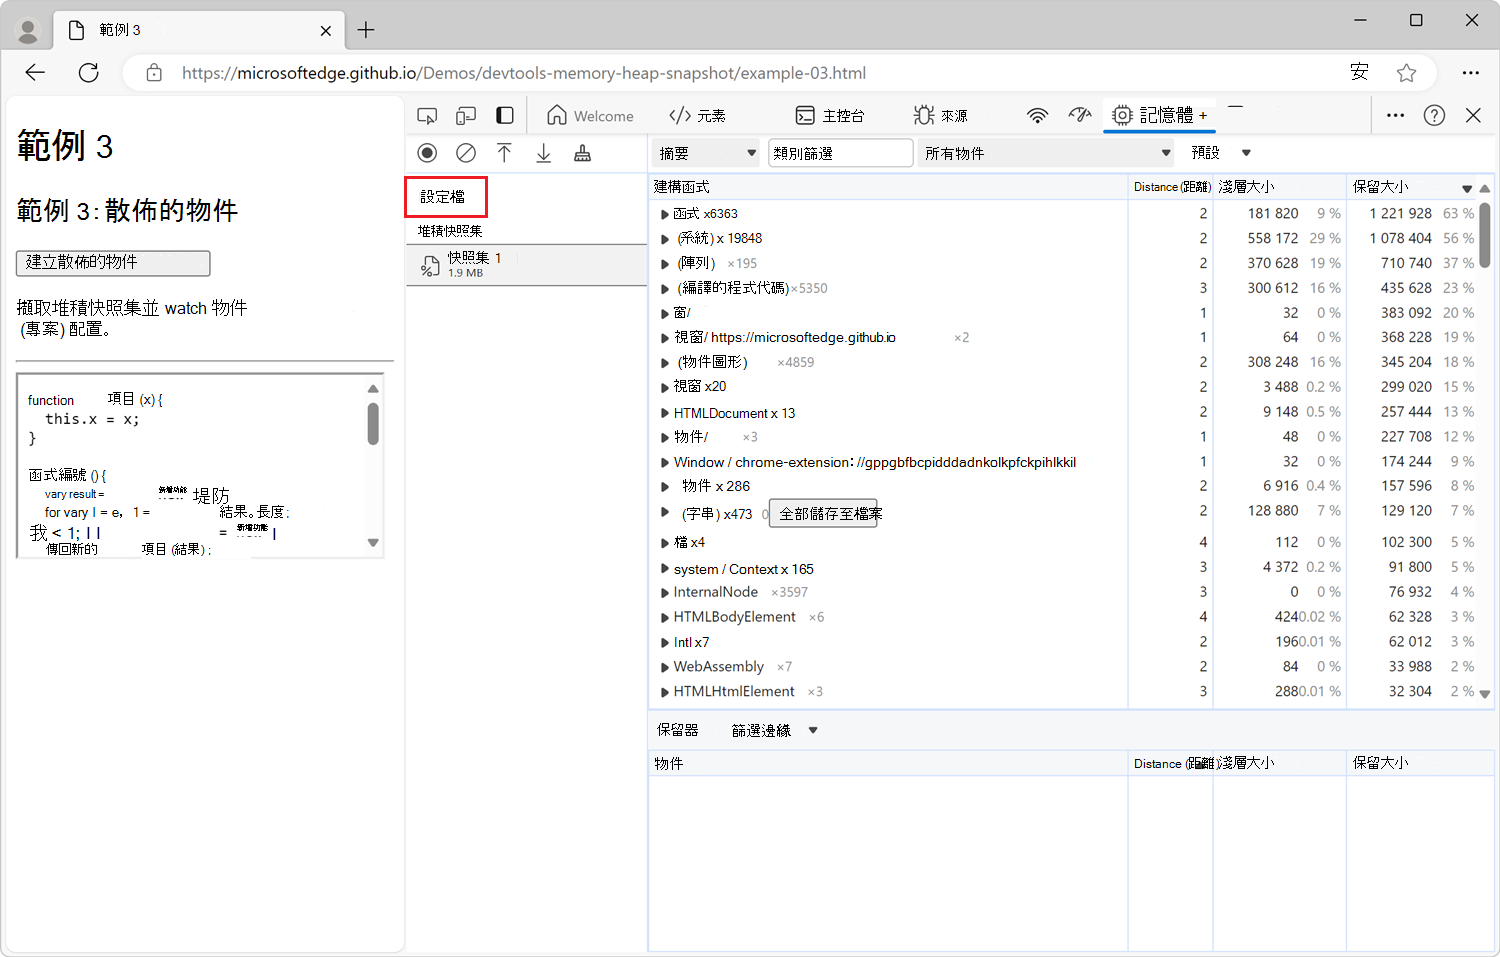Open DevTools customize three-dots menu
Image resolution: width=1500 pixels, height=957 pixels.
[1395, 116]
